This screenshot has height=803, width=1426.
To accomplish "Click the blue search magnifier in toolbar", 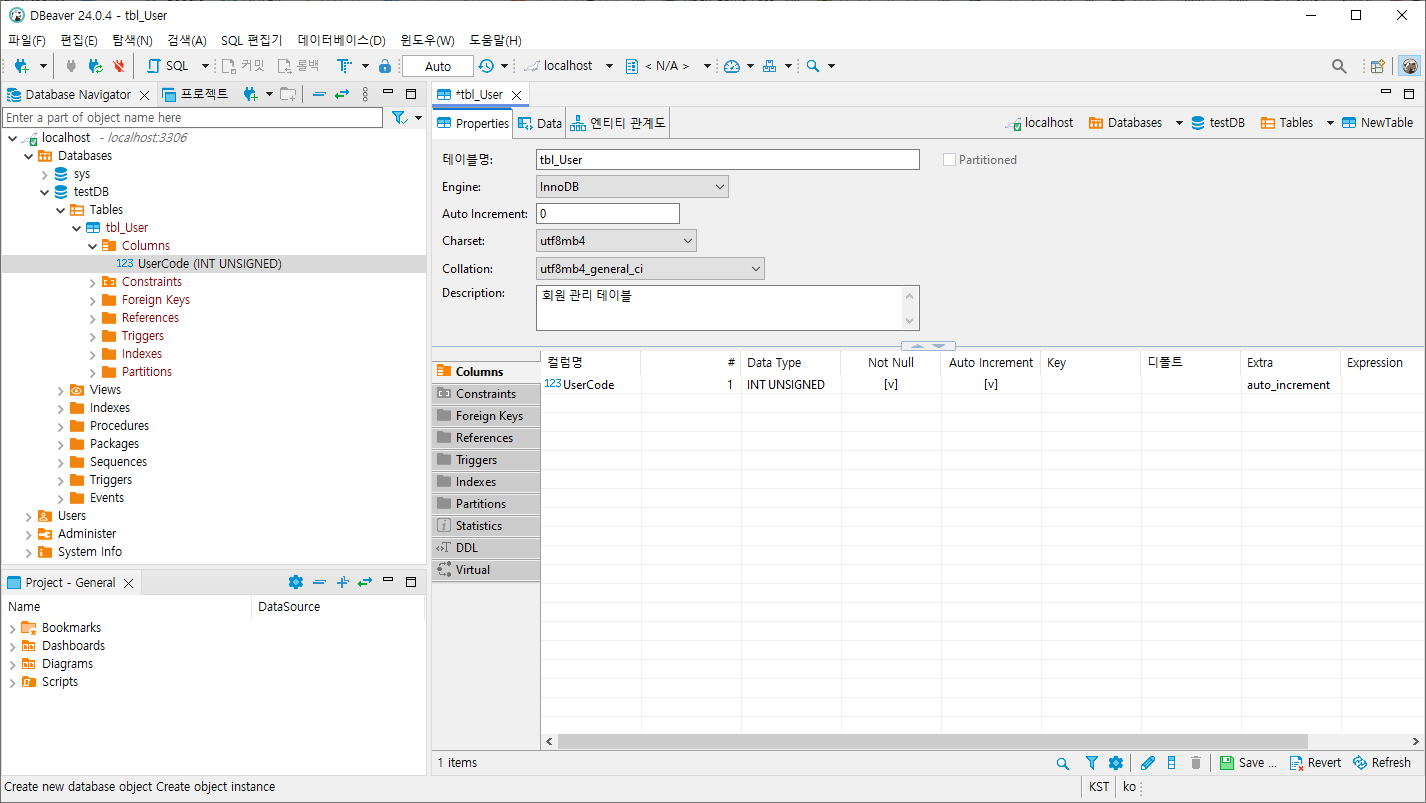I will coord(813,66).
